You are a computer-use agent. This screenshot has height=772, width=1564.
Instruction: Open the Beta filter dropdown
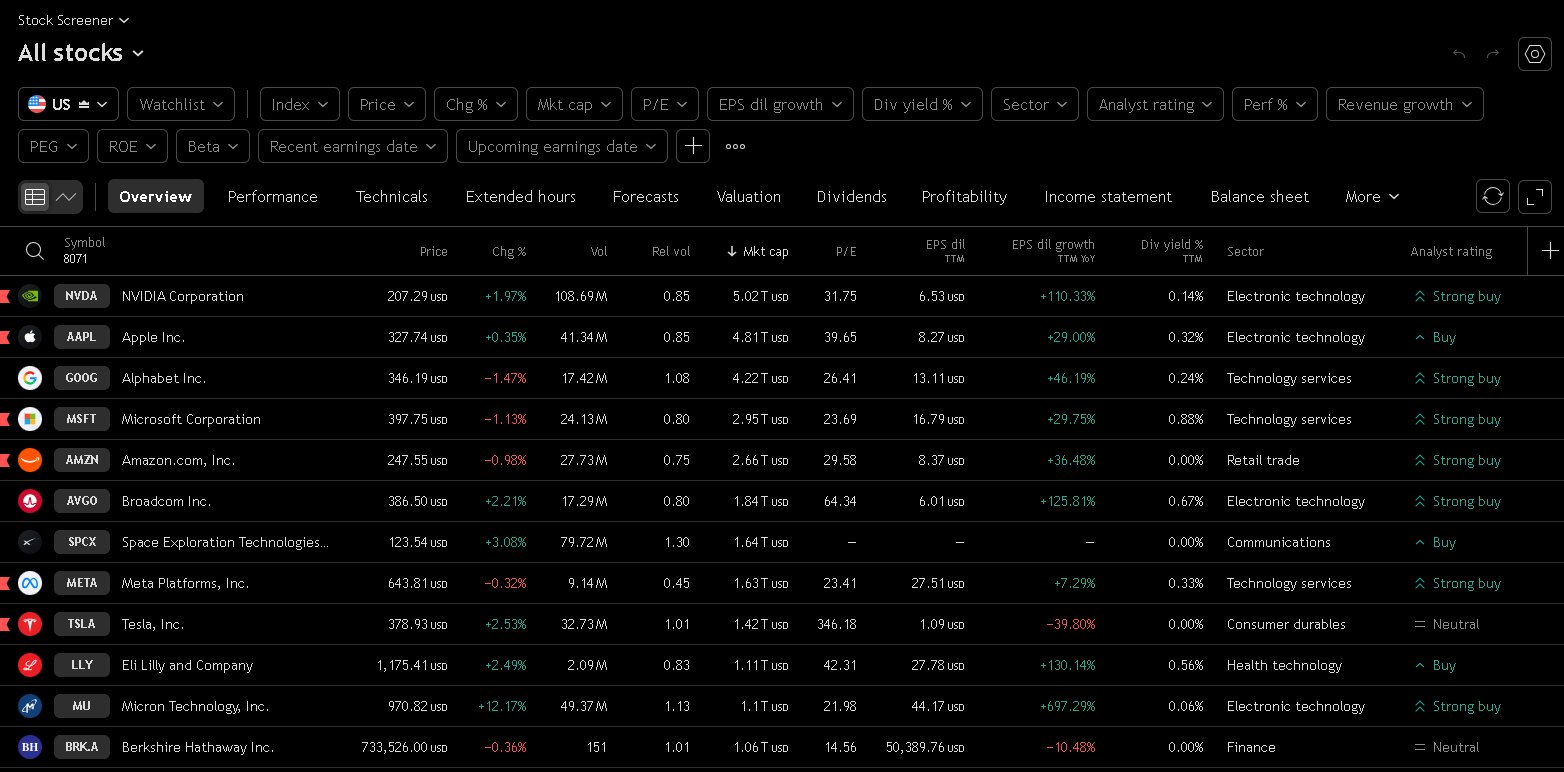(213, 146)
